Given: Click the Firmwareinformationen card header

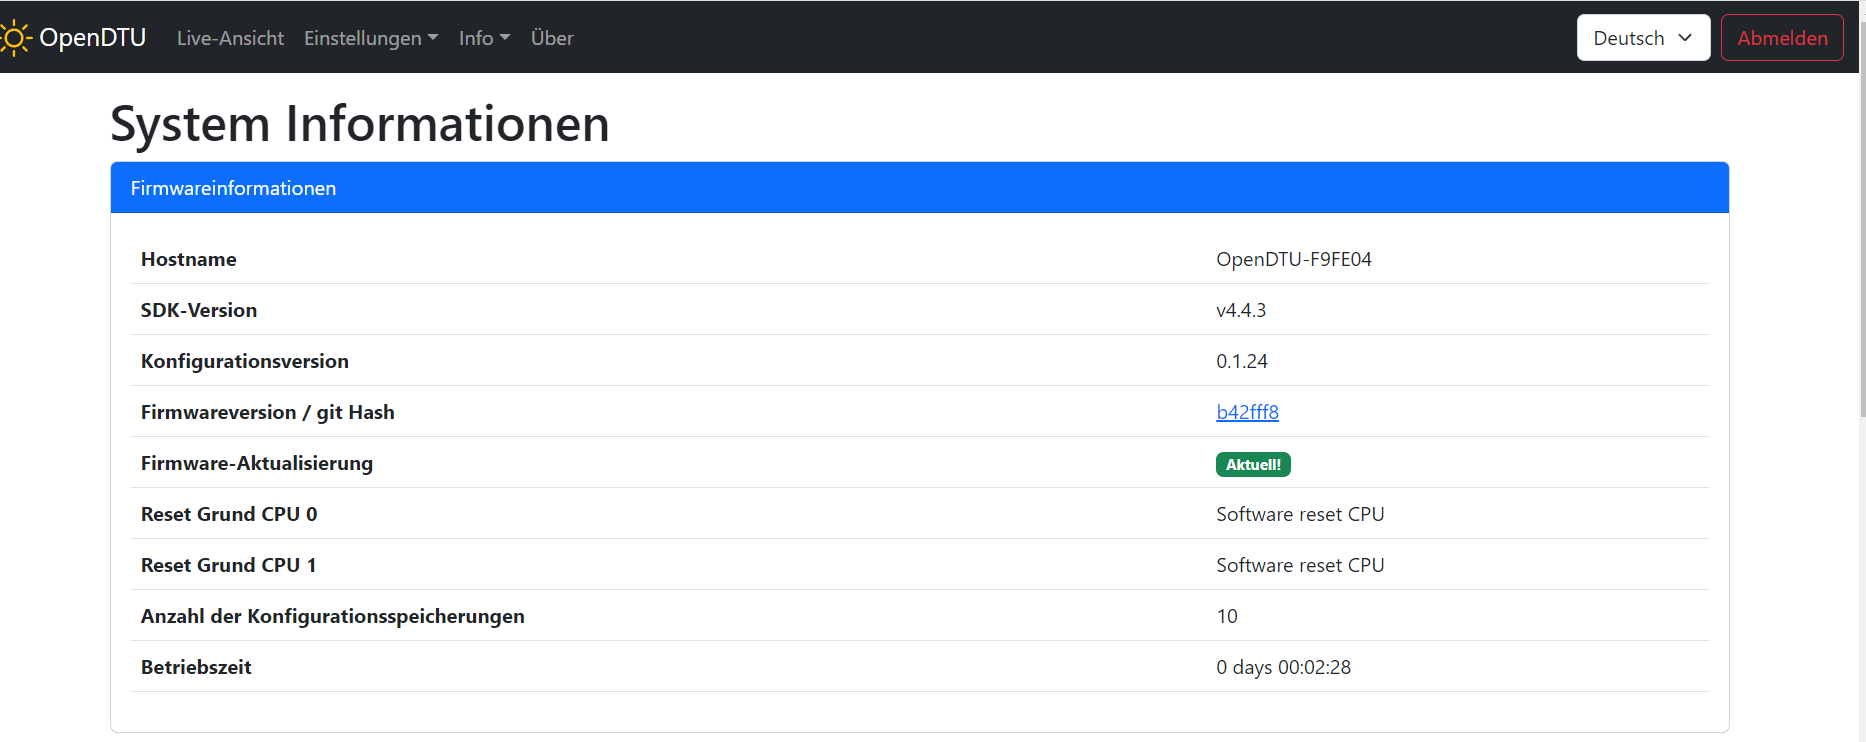Looking at the screenshot, I should (919, 188).
